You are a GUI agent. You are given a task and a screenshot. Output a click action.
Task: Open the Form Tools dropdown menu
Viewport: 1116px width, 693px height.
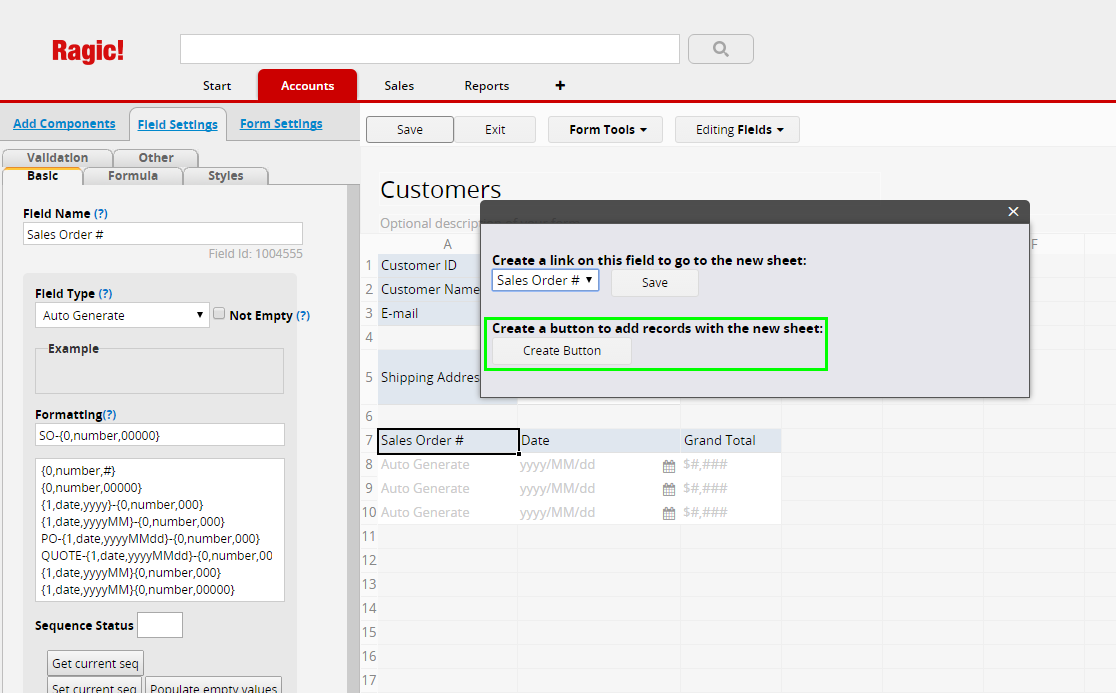605,130
